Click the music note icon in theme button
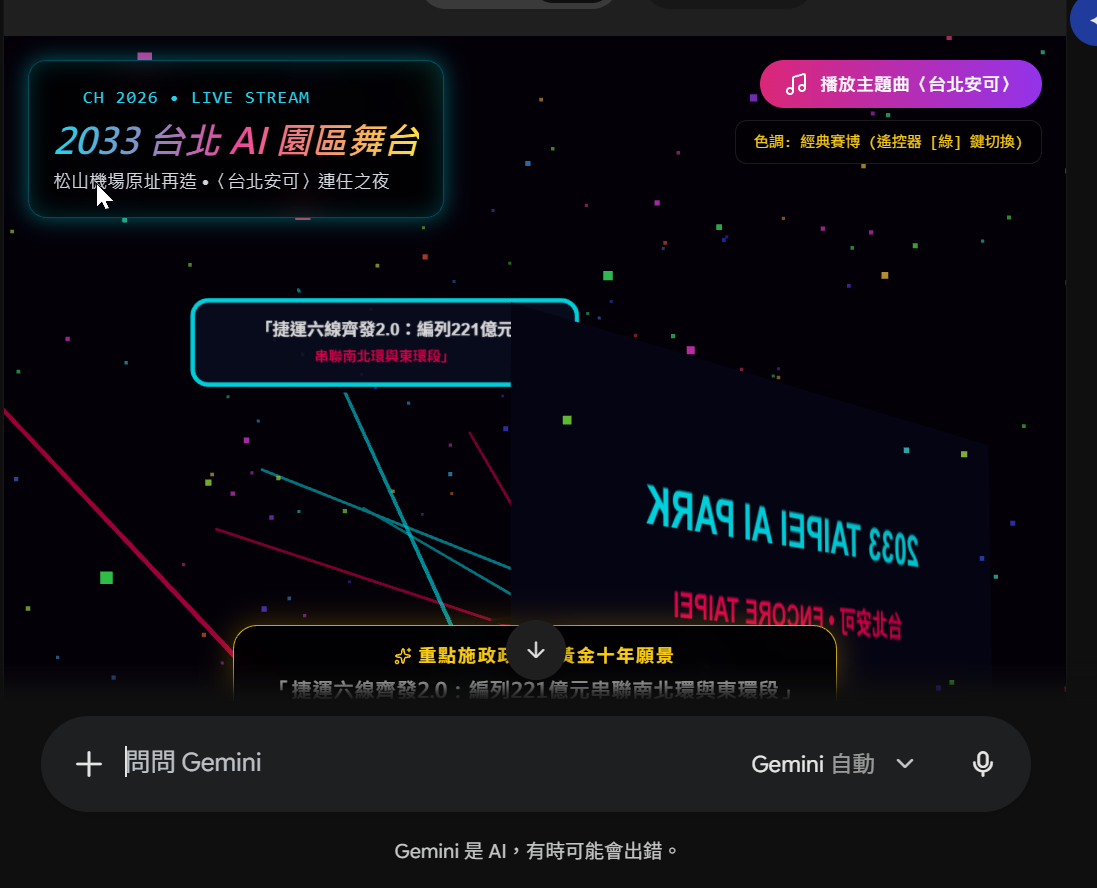The height and width of the screenshot is (888, 1097). coord(796,84)
